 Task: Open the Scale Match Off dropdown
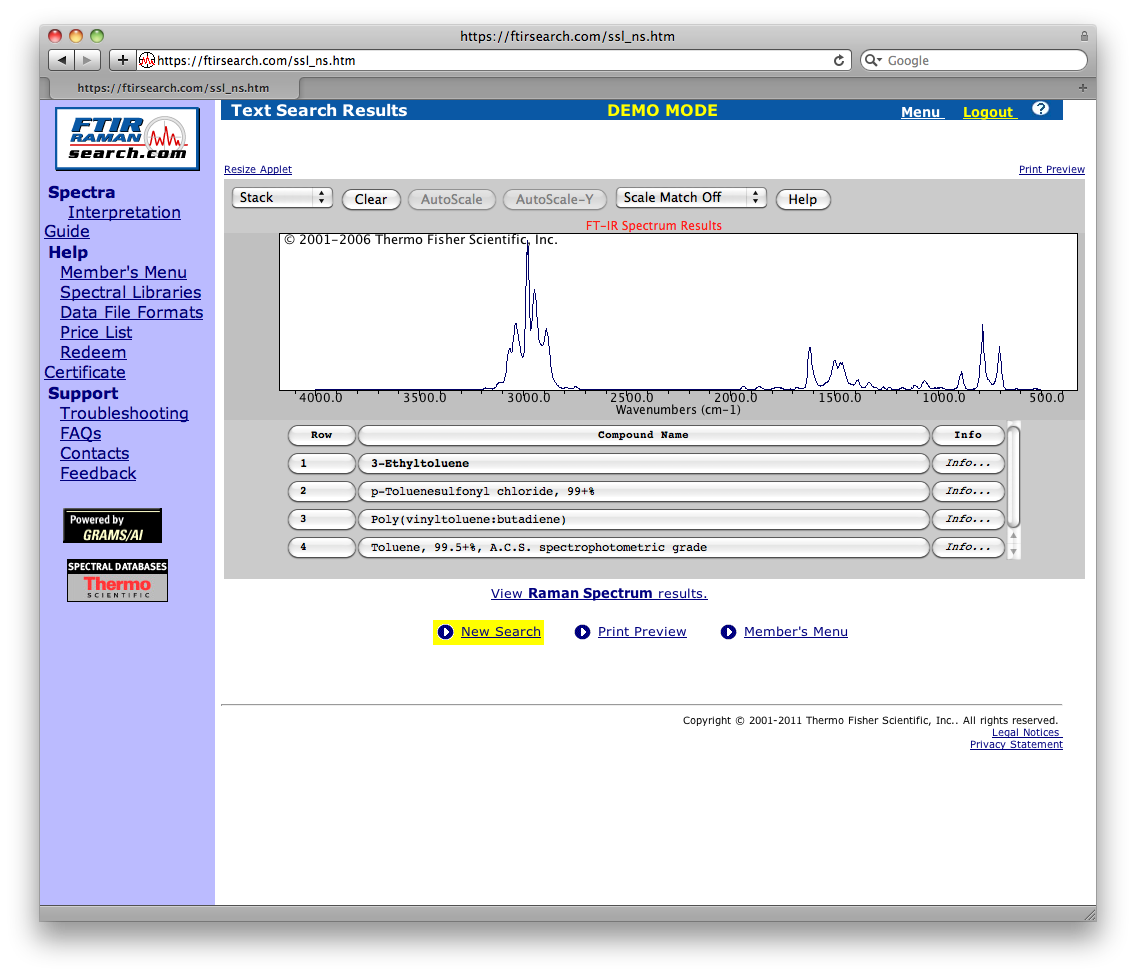[x=690, y=198]
